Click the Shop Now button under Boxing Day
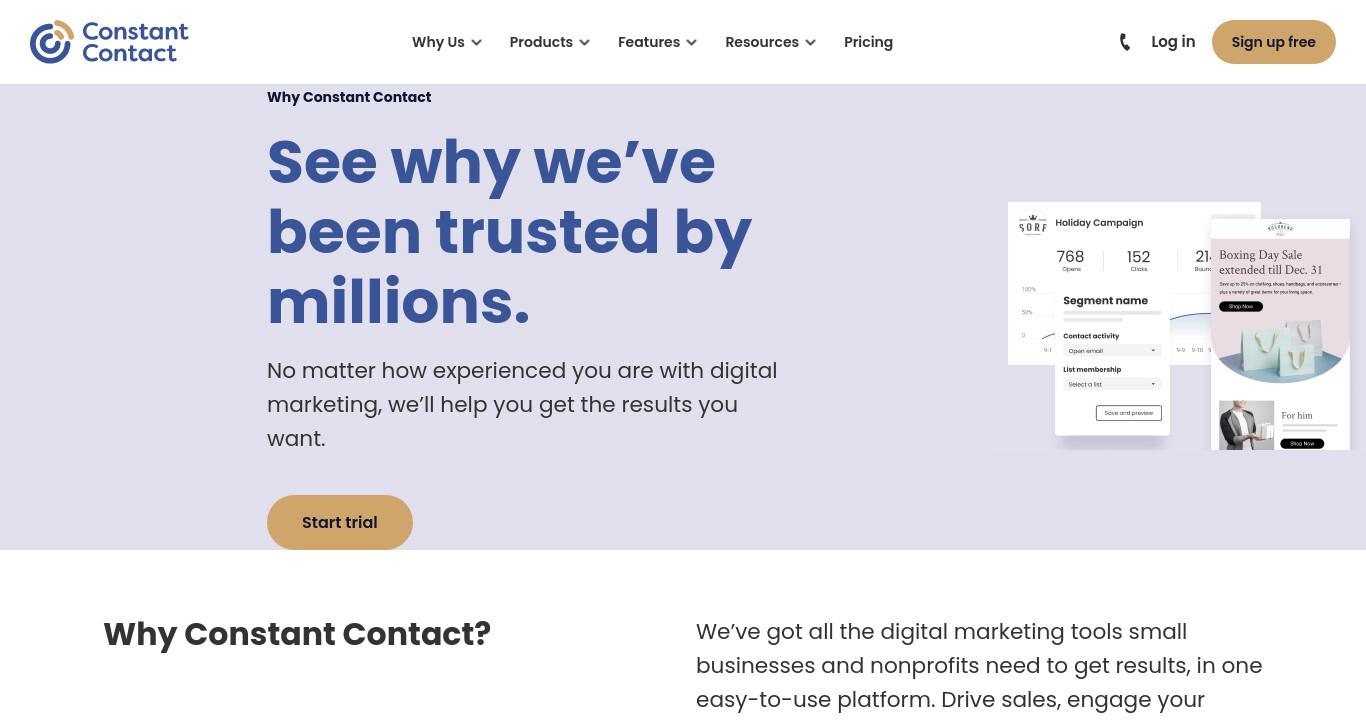The height and width of the screenshot is (724, 1366). 1241,307
